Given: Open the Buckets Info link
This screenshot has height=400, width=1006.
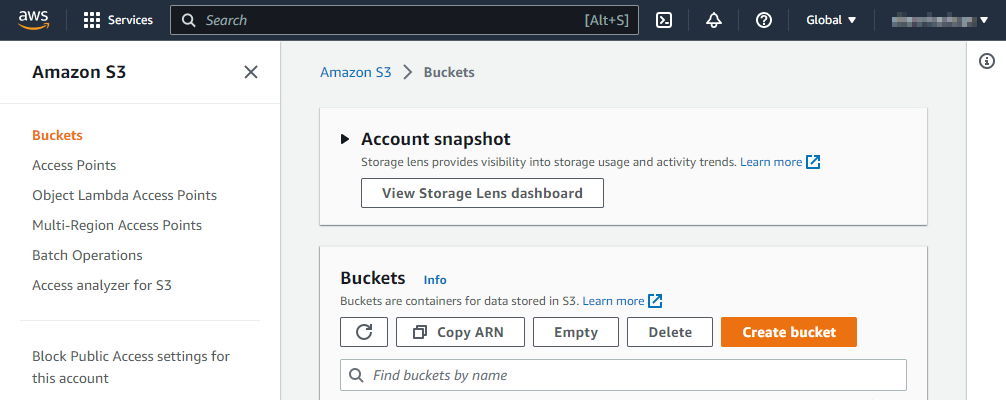Looking at the screenshot, I should click(435, 280).
